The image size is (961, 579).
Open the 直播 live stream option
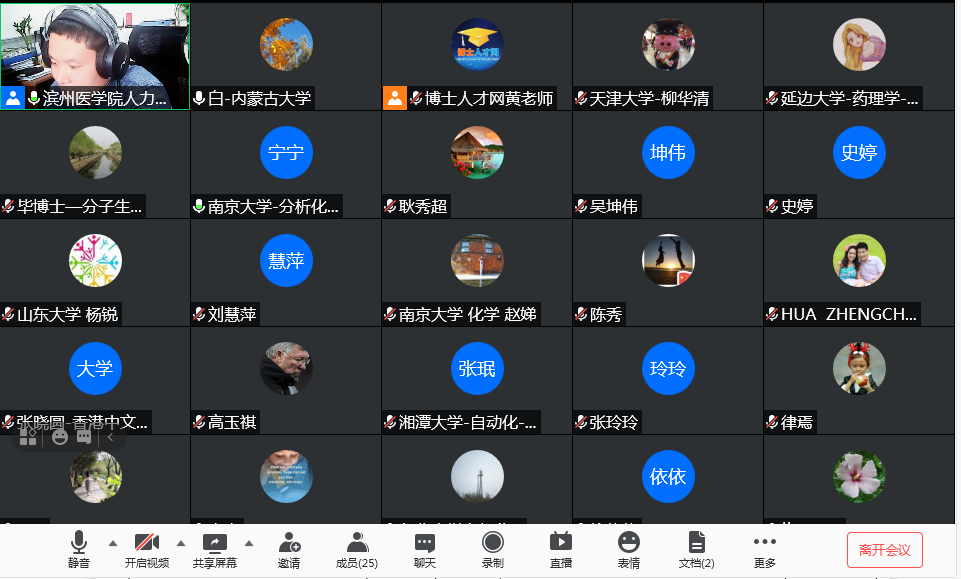tap(561, 550)
